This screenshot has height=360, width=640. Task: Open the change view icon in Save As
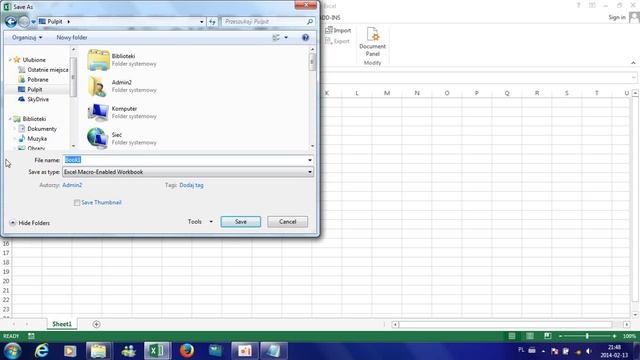click(276, 38)
